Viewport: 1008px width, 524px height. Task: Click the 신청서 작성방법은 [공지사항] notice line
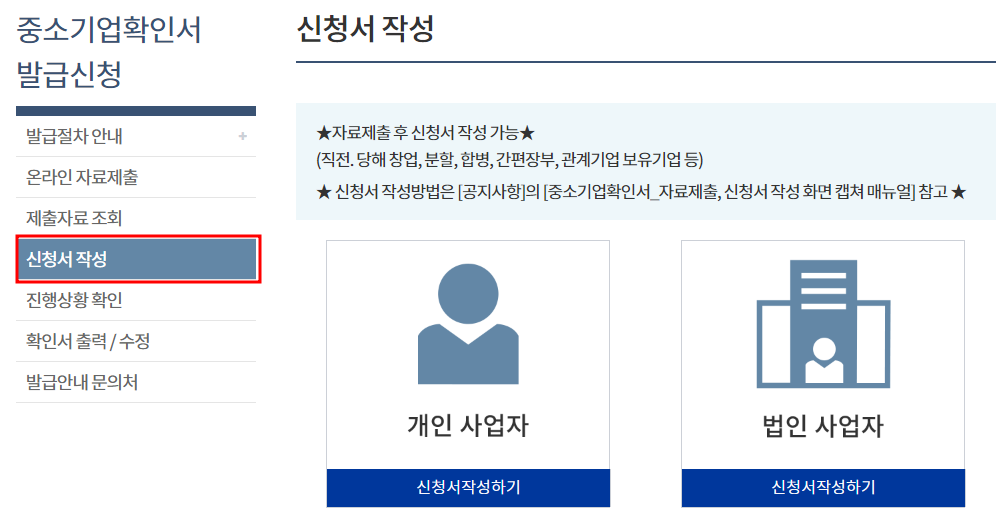[x=642, y=192]
